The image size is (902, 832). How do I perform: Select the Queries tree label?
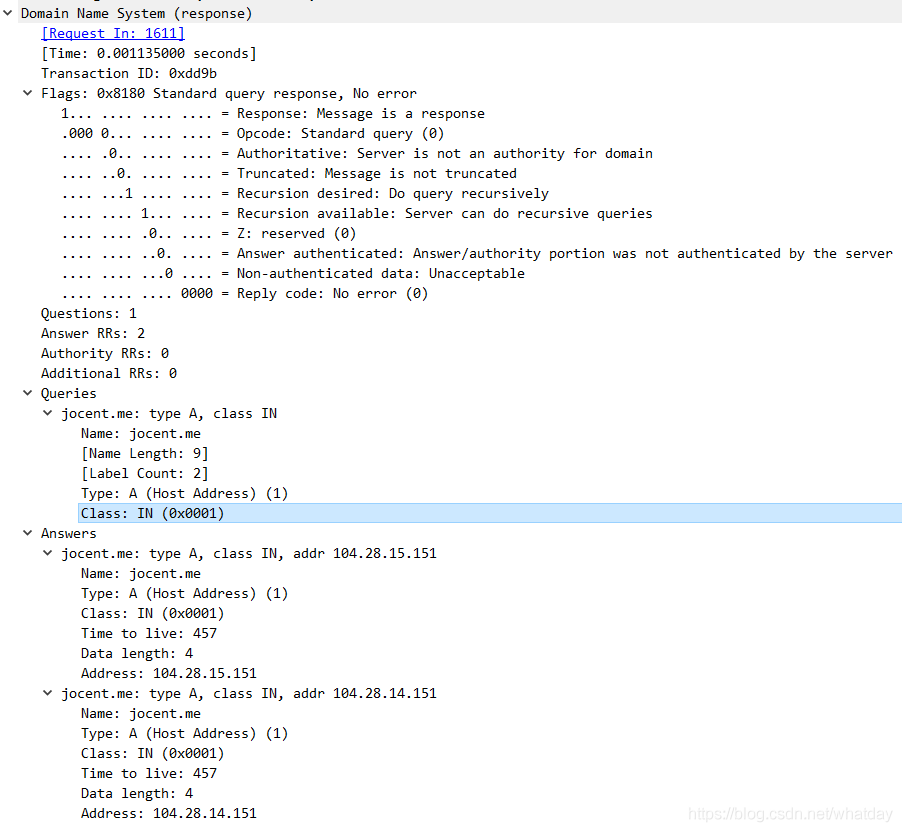[68, 394]
